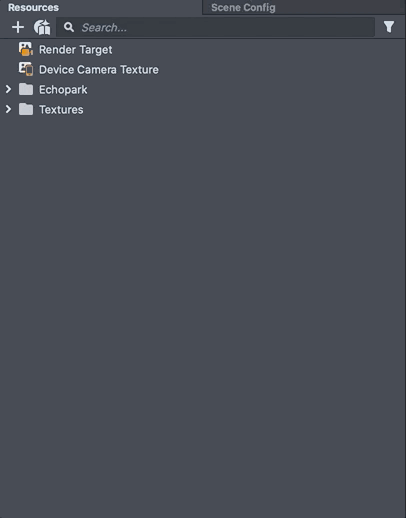Click the magnifier icon in search bar
Image resolution: width=406 pixels, height=518 pixels.
(69, 27)
